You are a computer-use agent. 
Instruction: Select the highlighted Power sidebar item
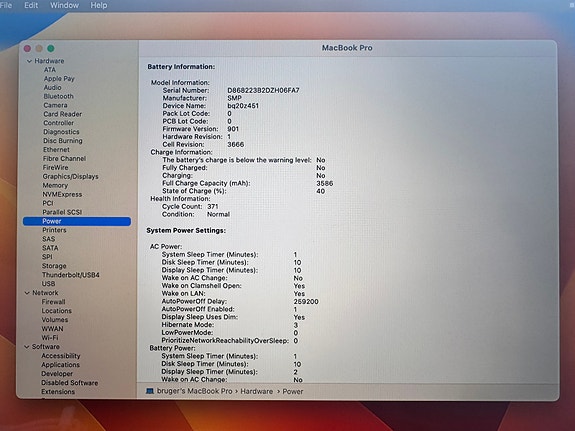[77, 221]
